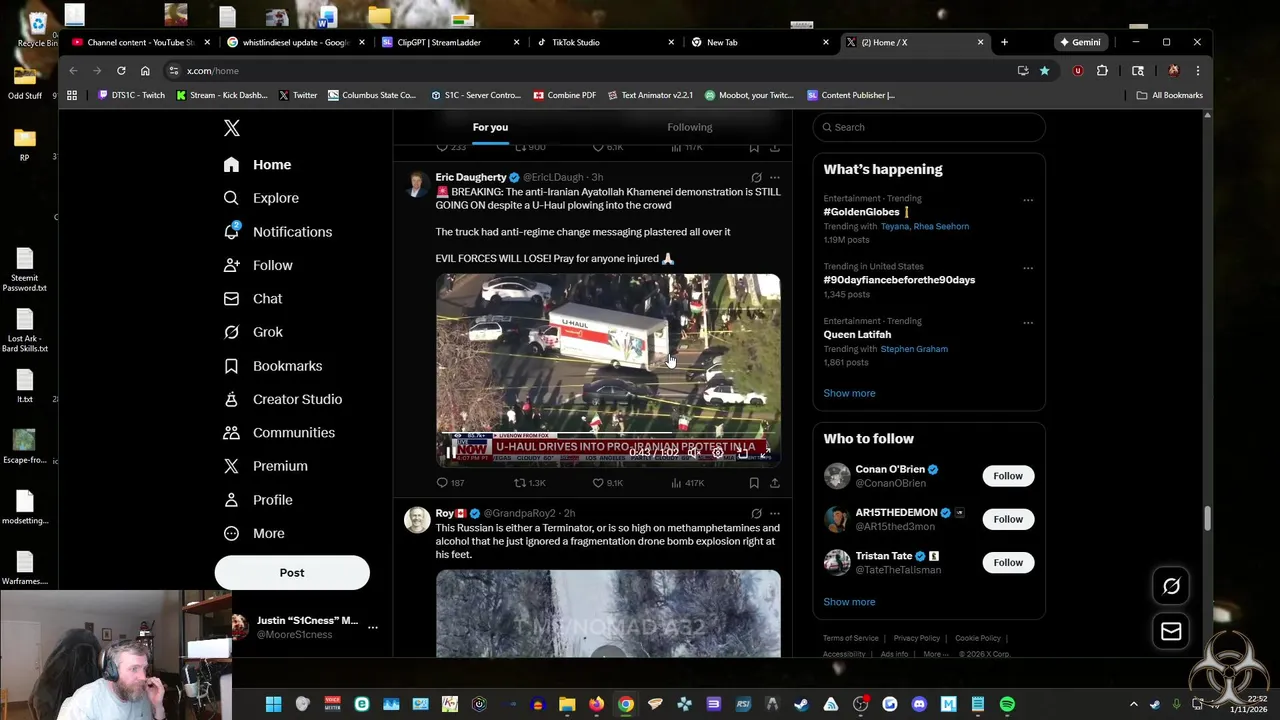This screenshot has height=720, width=1280.
Task: Switch to the TikTok Studio browser tab
Action: tap(605, 42)
